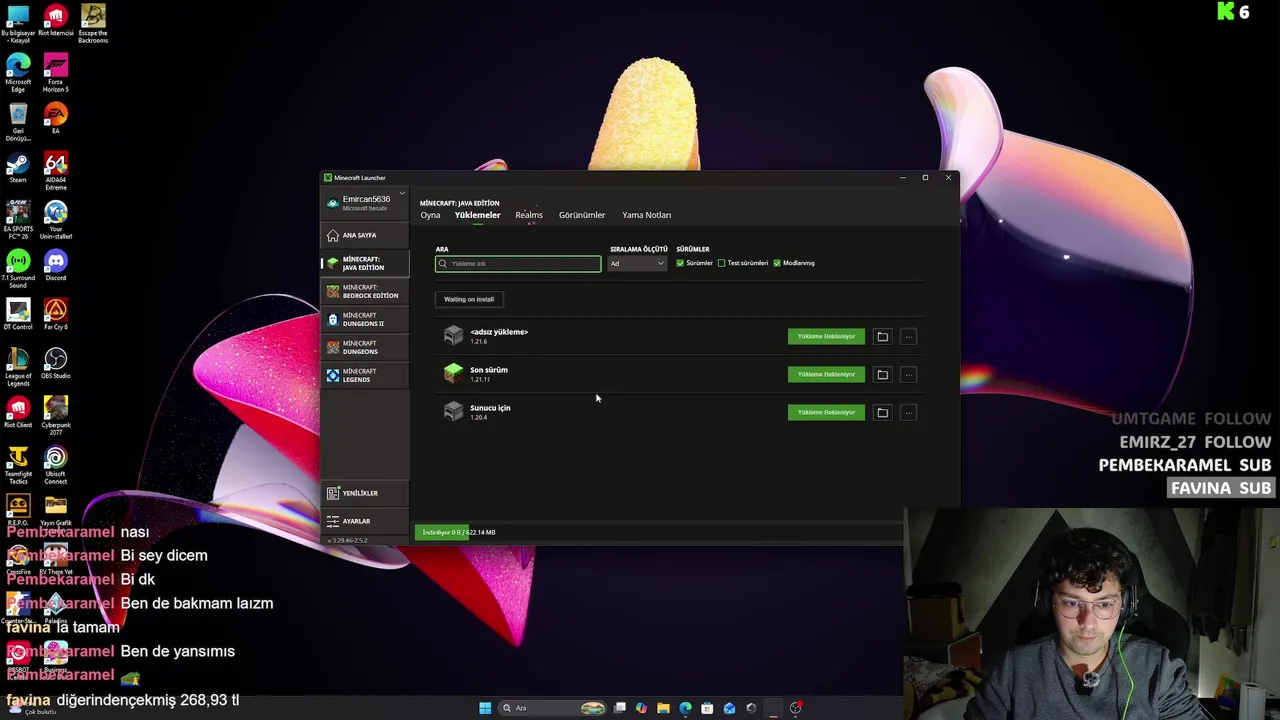Open AIDA64 Extreme desktop shortcut
This screenshot has height=720, width=1280.
click(x=56, y=172)
